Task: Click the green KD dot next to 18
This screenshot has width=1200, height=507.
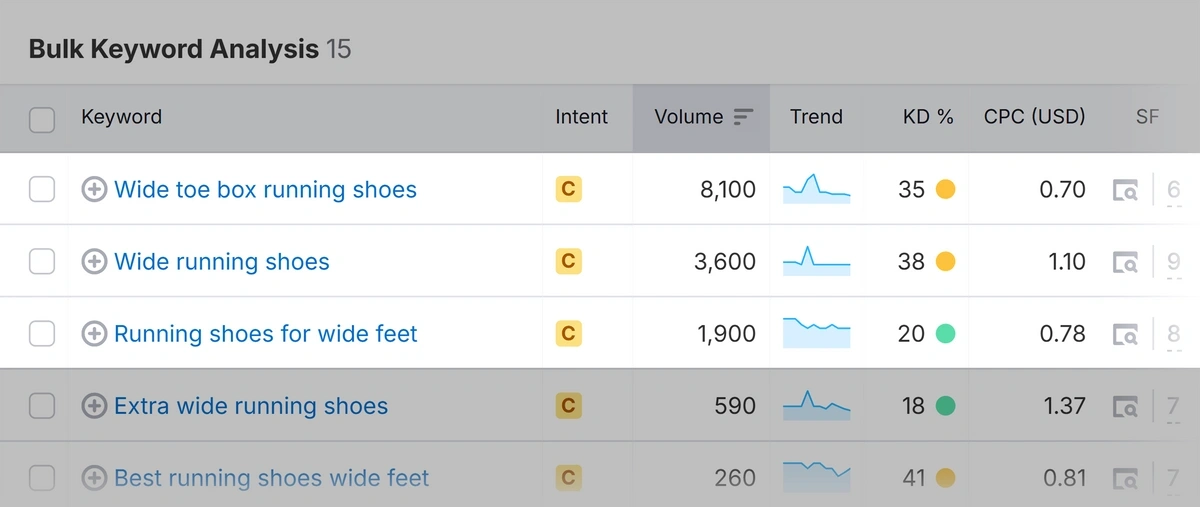Action: 945,405
